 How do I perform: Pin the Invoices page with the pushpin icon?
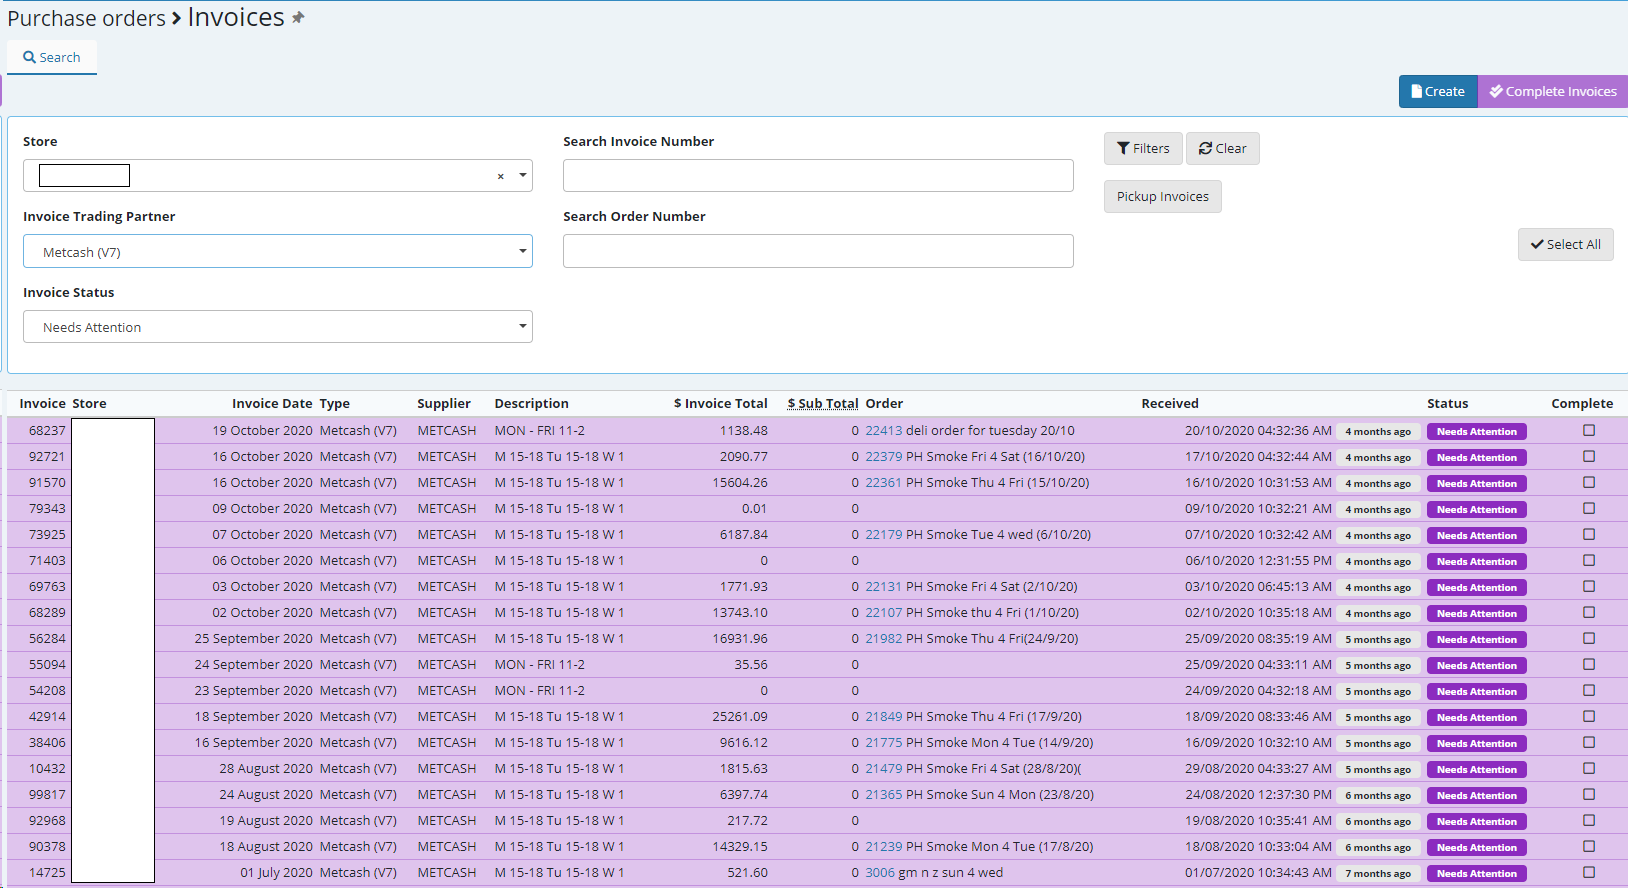(x=297, y=18)
